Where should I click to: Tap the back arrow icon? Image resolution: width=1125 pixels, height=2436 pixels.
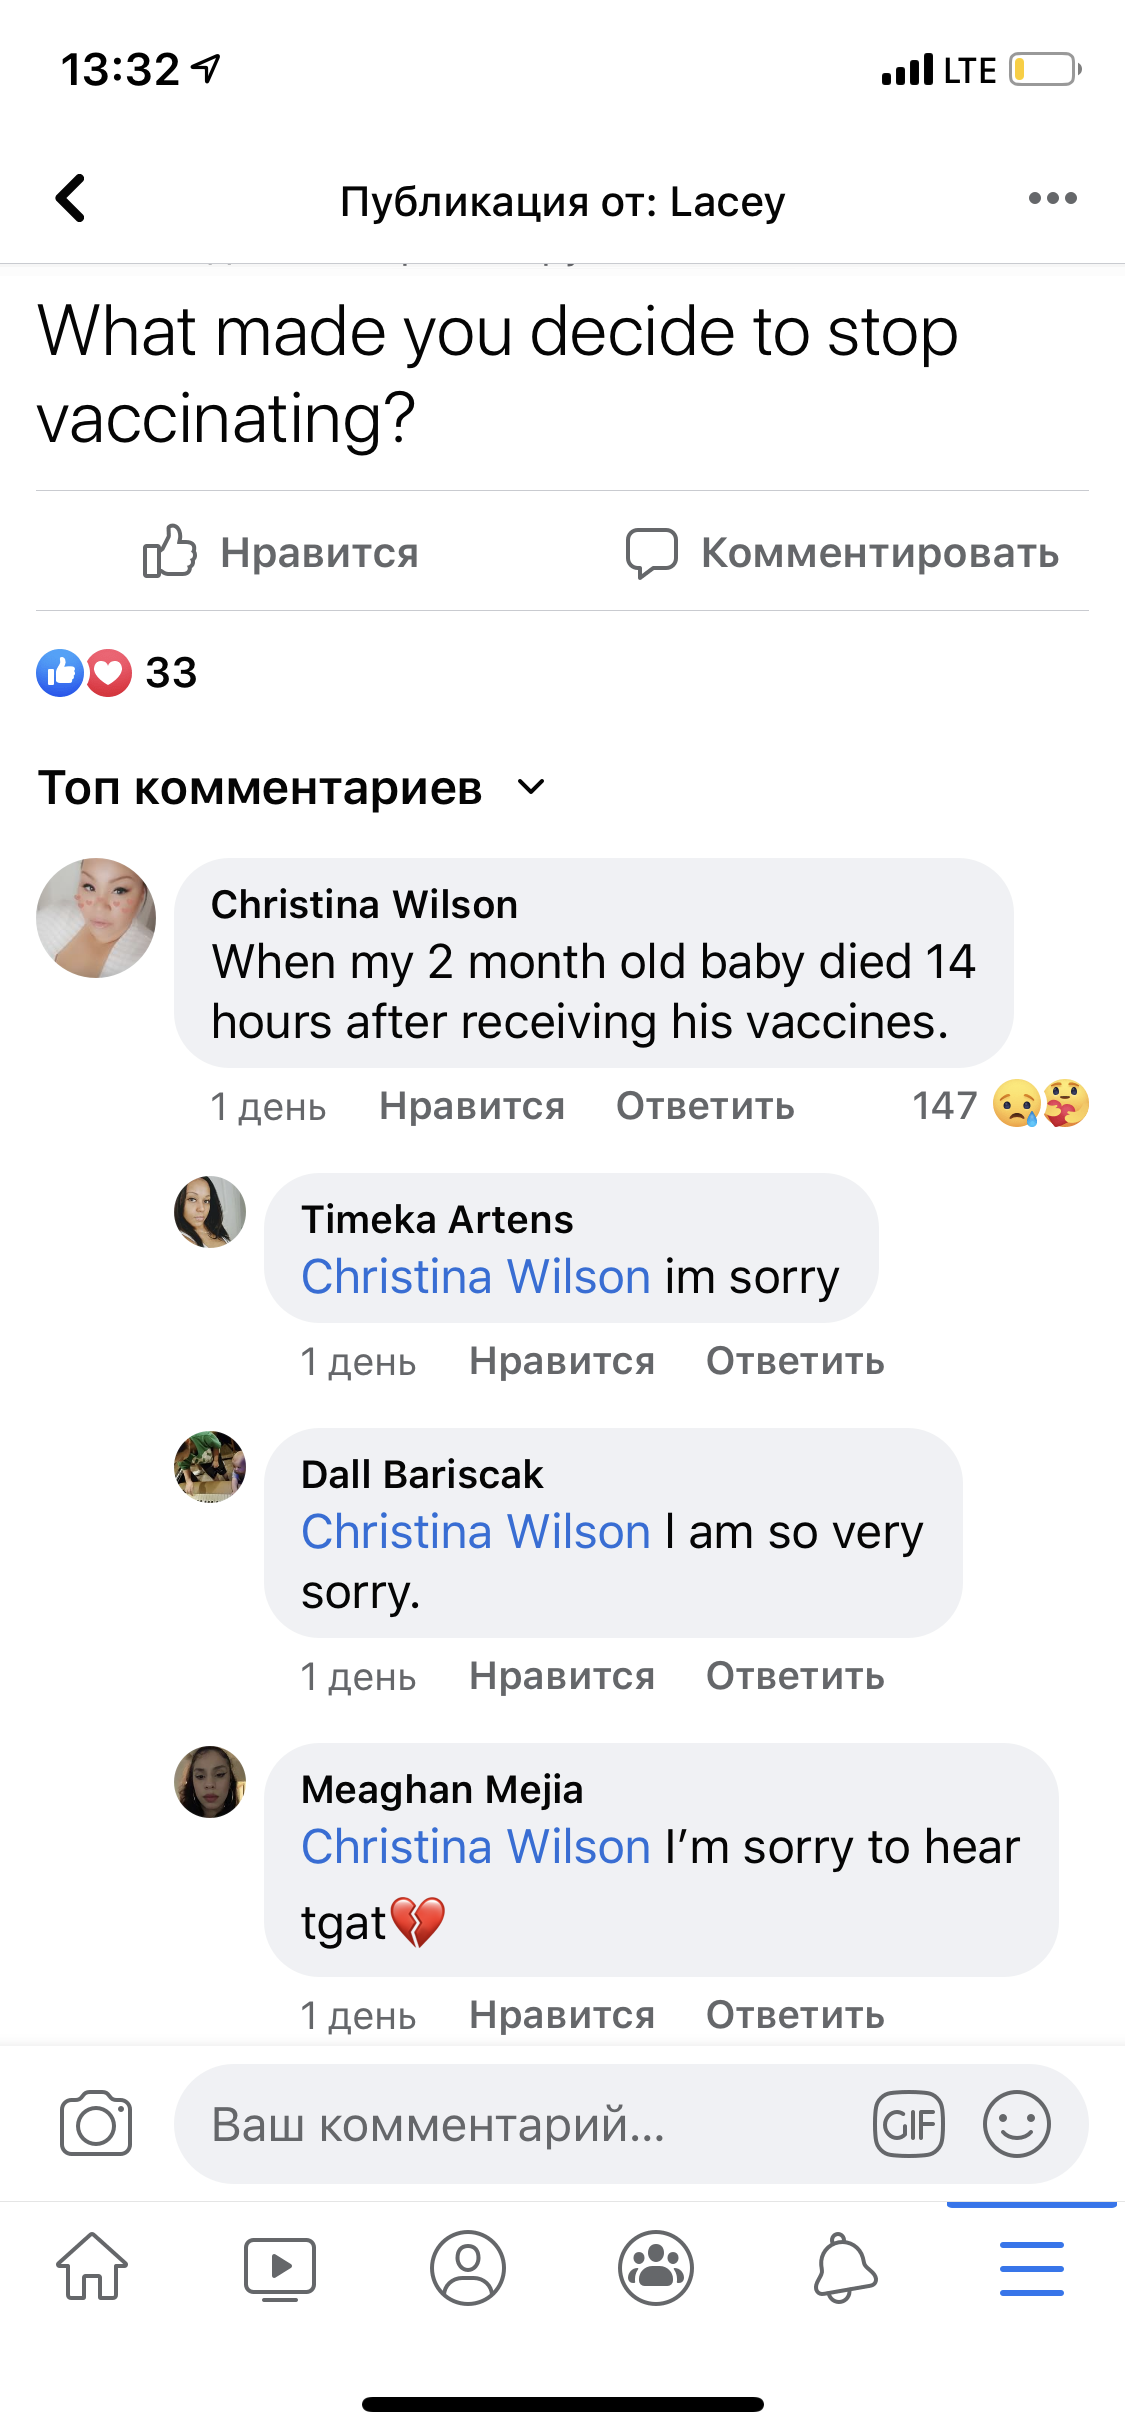point(70,198)
